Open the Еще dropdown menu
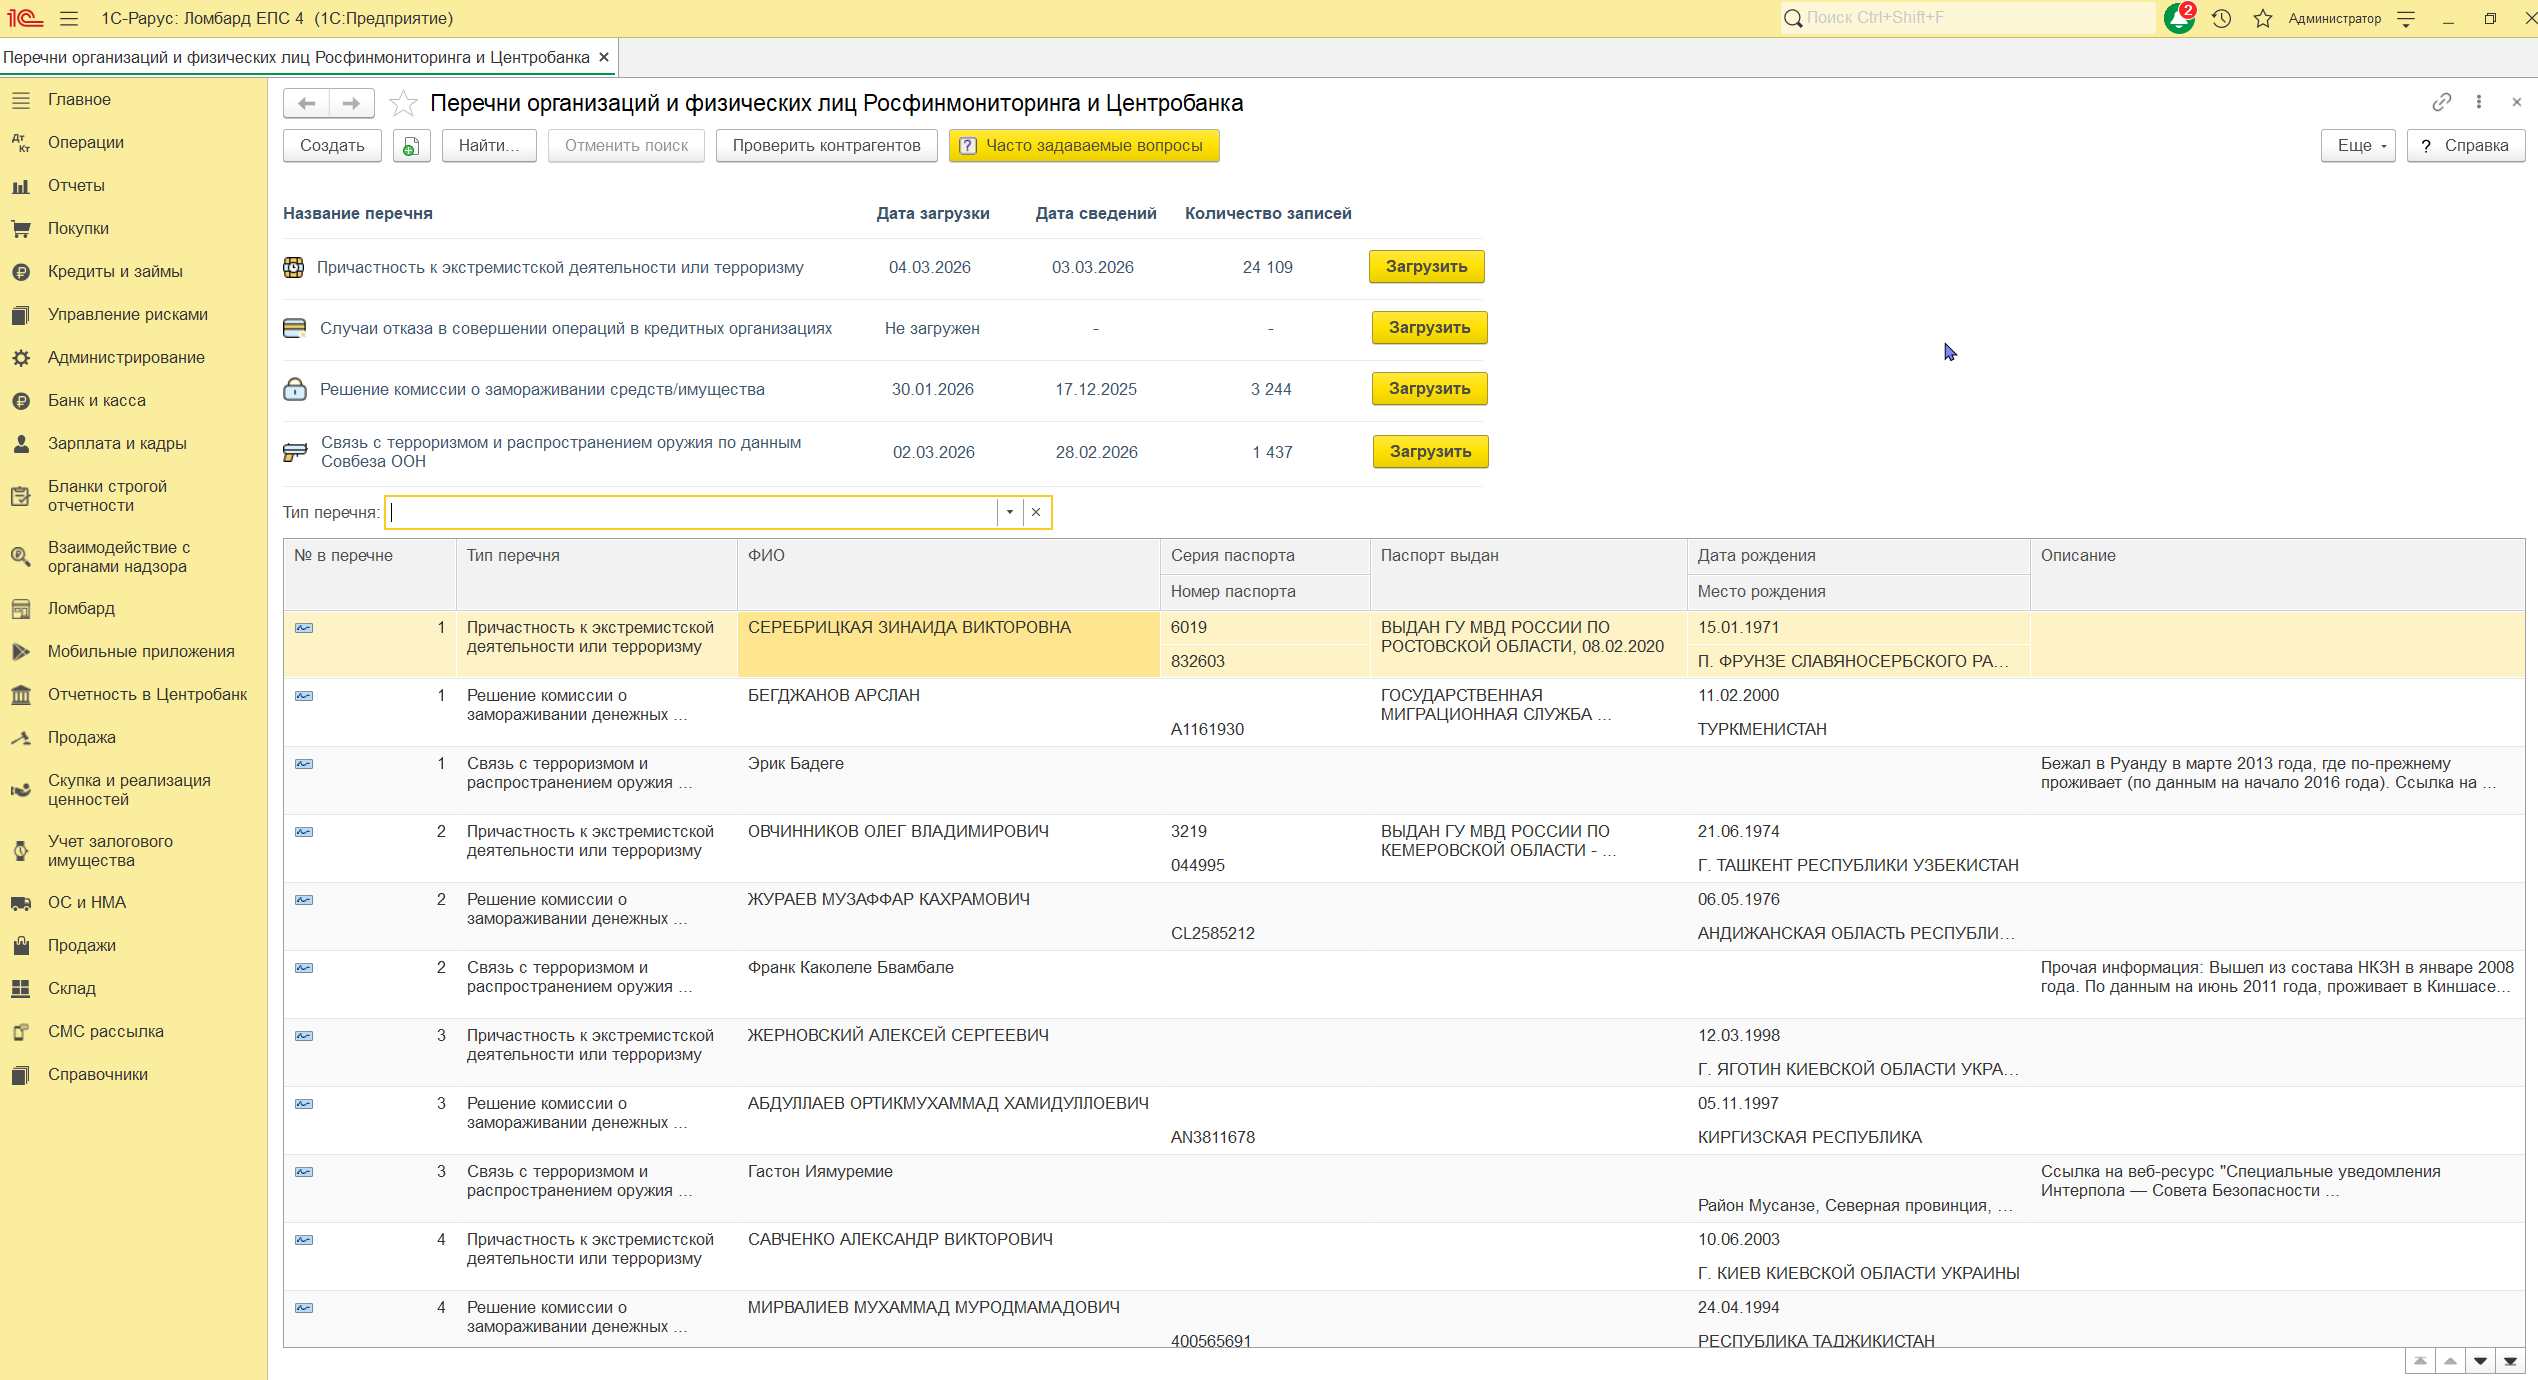2538x1380 pixels. pyautogui.click(x=2358, y=146)
